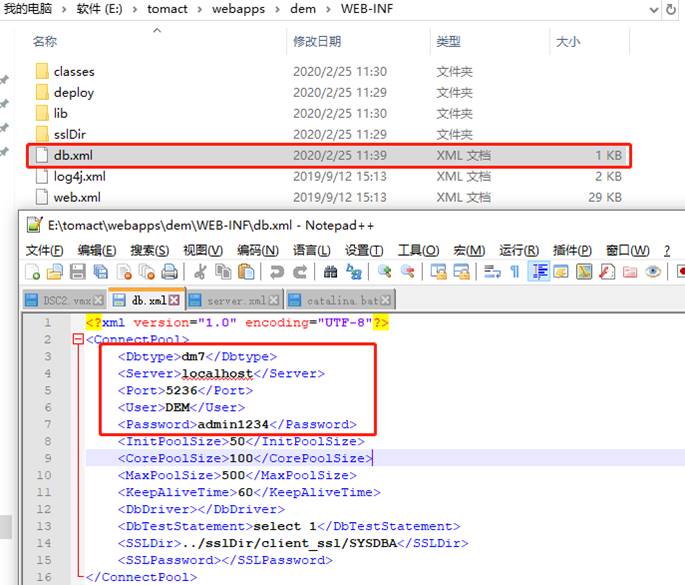
Task: Save the current db.xml file
Action: click(x=78, y=272)
